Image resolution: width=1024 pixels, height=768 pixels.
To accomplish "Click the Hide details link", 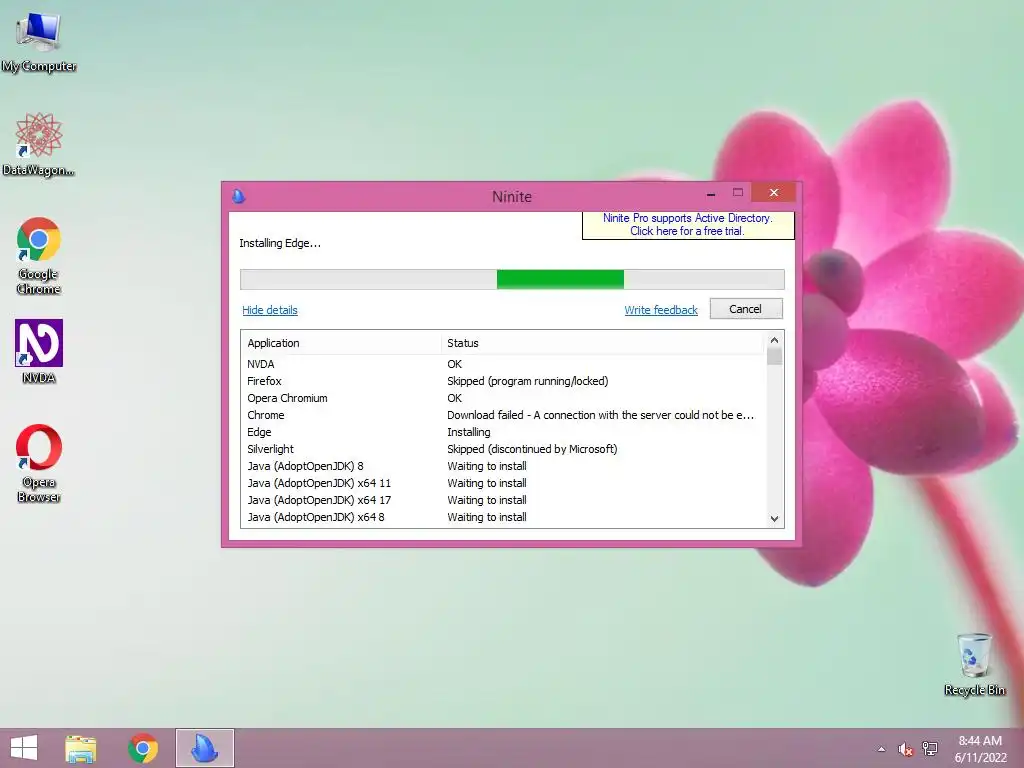I will point(270,310).
